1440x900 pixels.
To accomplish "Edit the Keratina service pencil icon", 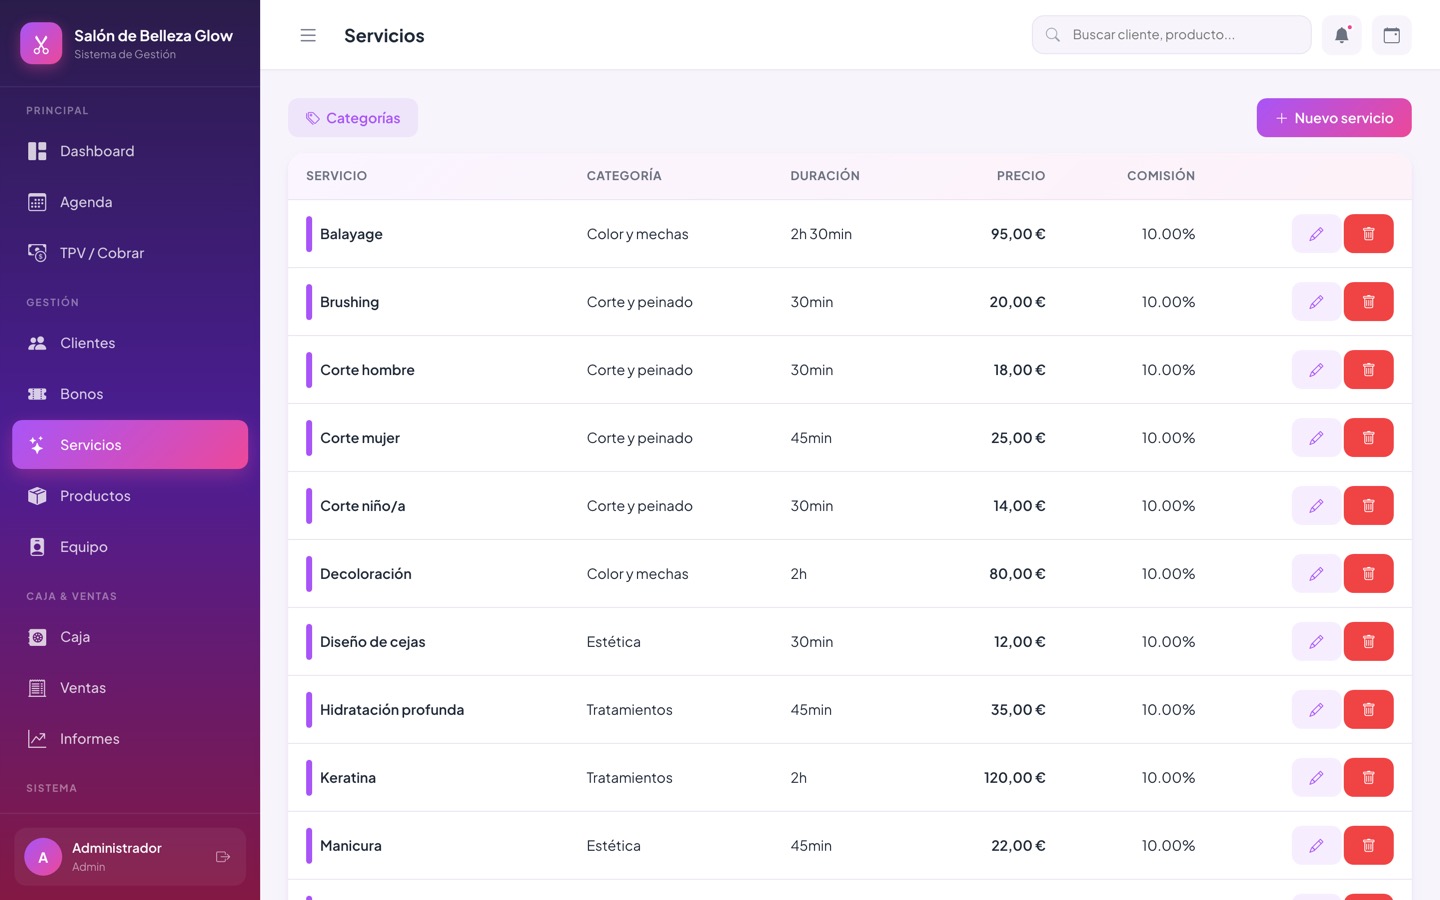I will click(1316, 778).
